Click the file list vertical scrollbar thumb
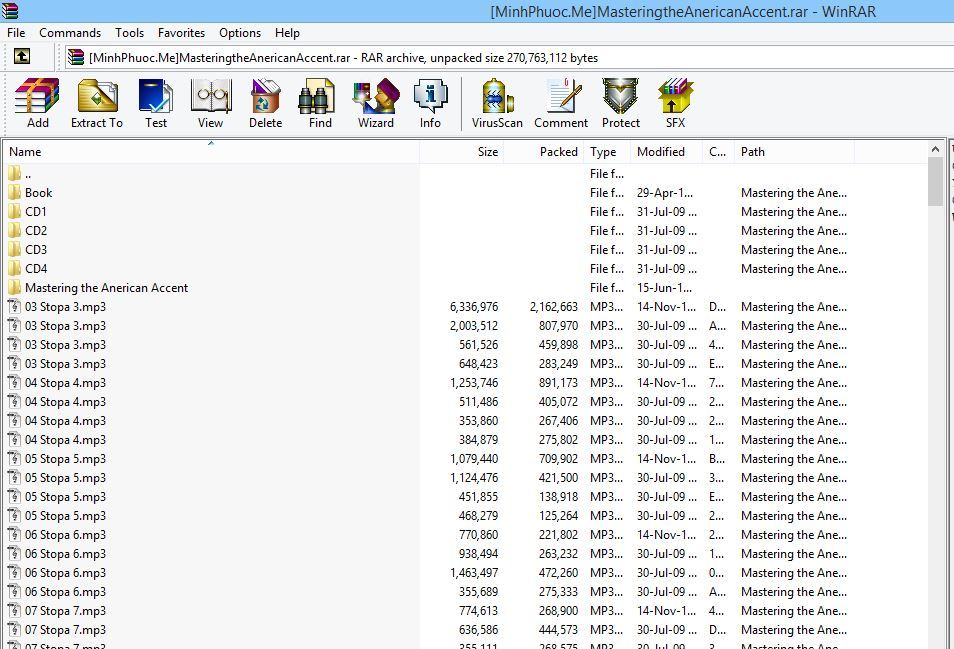 [935, 181]
